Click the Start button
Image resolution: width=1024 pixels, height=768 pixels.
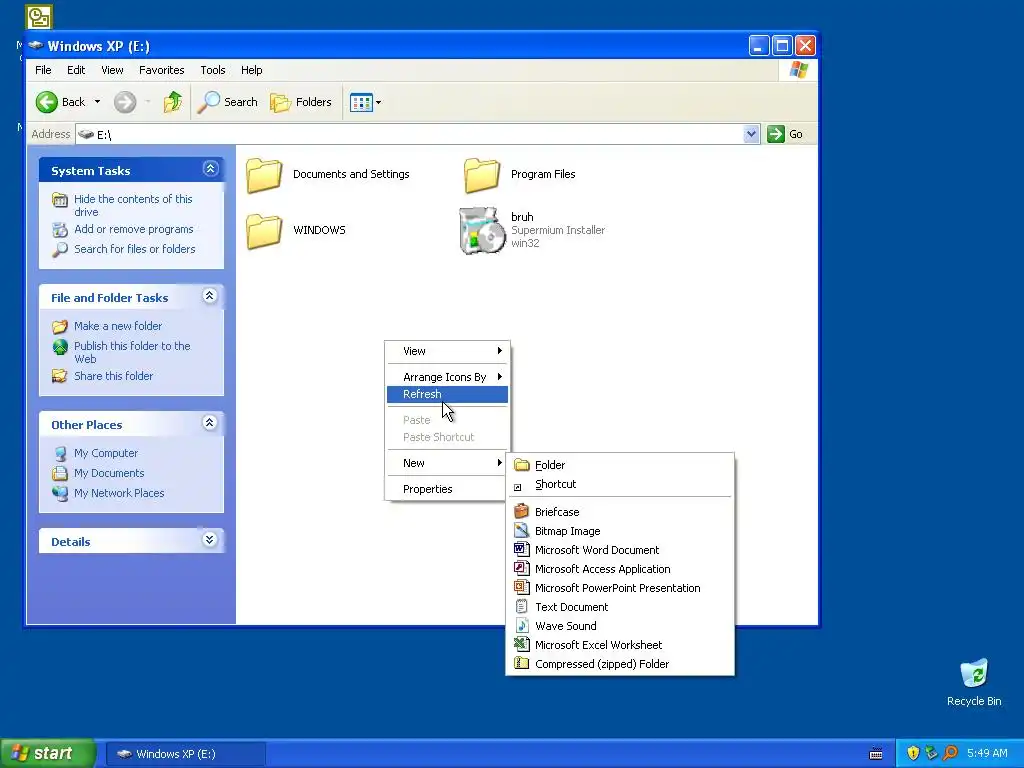click(x=48, y=754)
